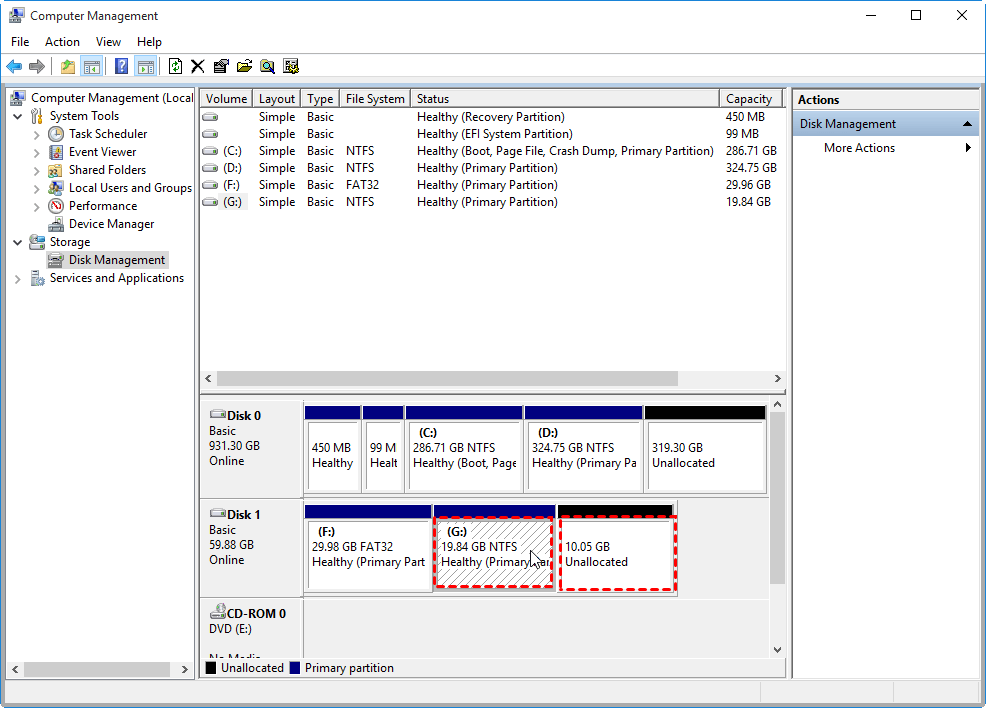Click the Refresh icon on the toolbar

pos(175,66)
